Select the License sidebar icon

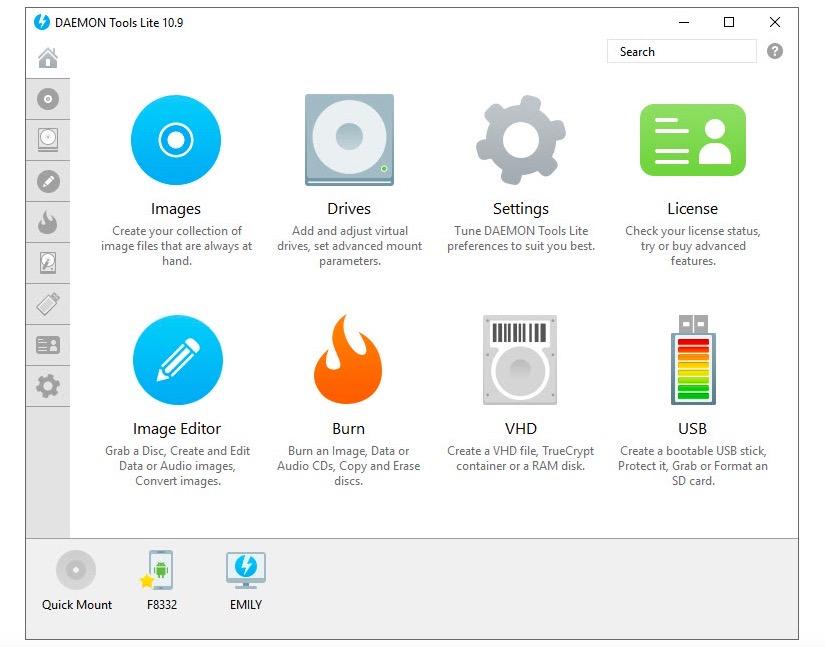48,345
